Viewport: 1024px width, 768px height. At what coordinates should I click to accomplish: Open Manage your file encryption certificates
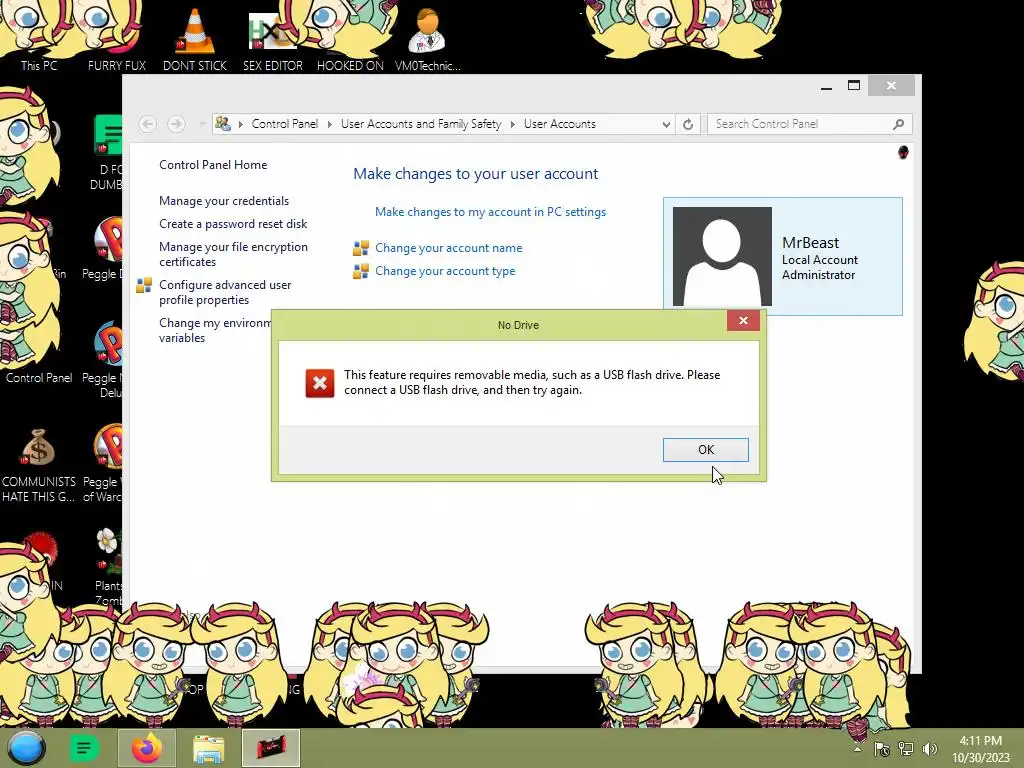233,254
